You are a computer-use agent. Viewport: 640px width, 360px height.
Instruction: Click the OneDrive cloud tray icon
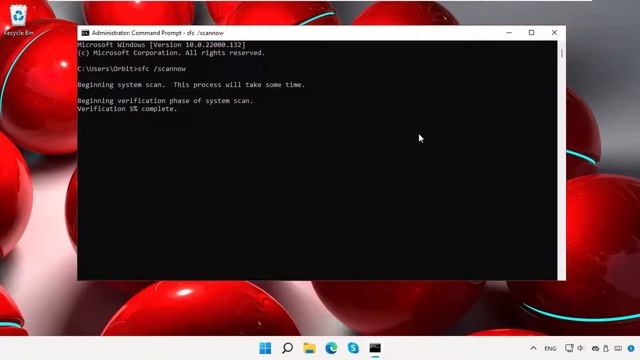pyautogui.click(x=596, y=349)
